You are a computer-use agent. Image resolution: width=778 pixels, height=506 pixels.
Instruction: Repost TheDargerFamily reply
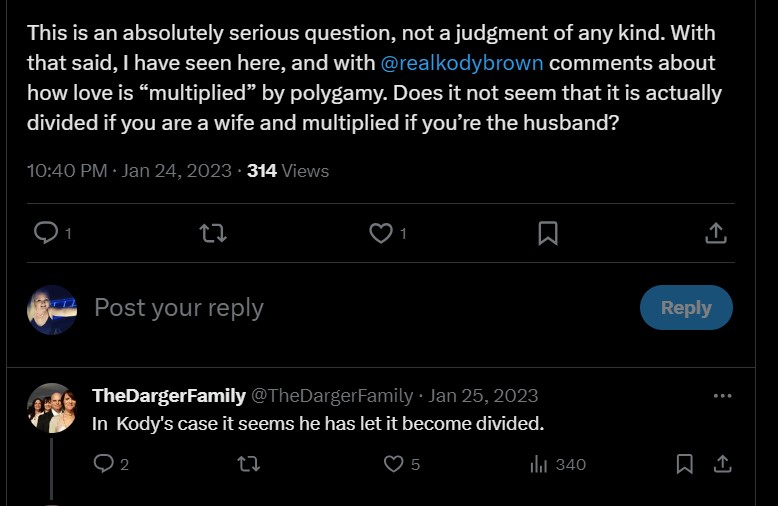point(249,464)
